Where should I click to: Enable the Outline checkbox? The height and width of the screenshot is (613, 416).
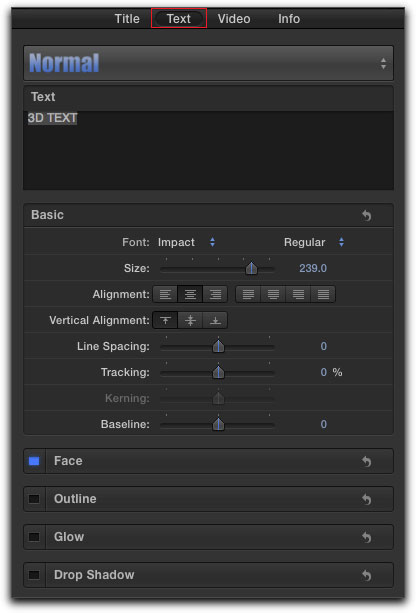tap(34, 499)
